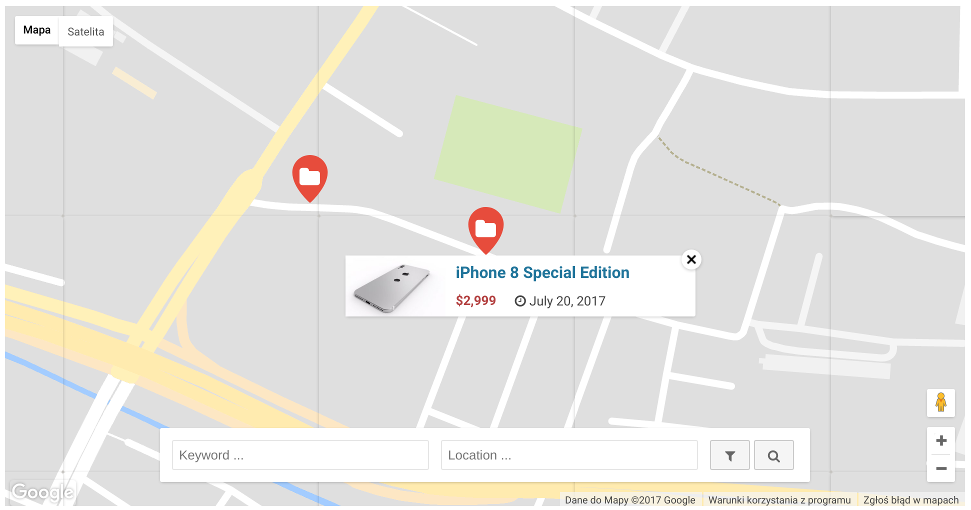Click the left red folder map marker
Image resolution: width=971 pixels, height=510 pixels.
point(310,178)
